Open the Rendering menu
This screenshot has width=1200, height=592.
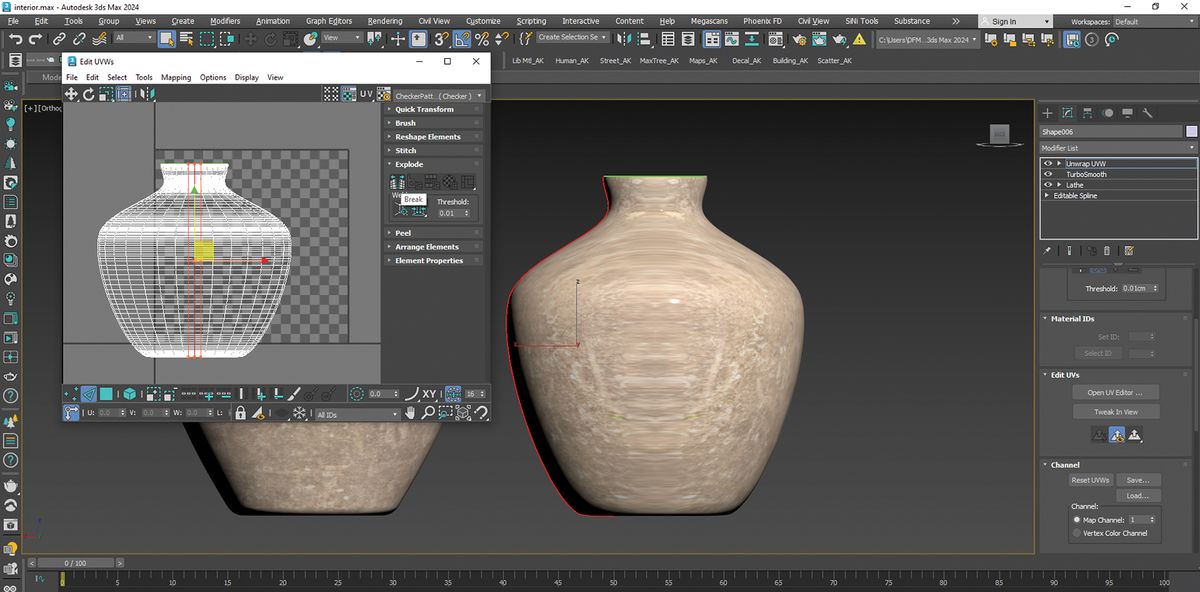tap(385, 21)
